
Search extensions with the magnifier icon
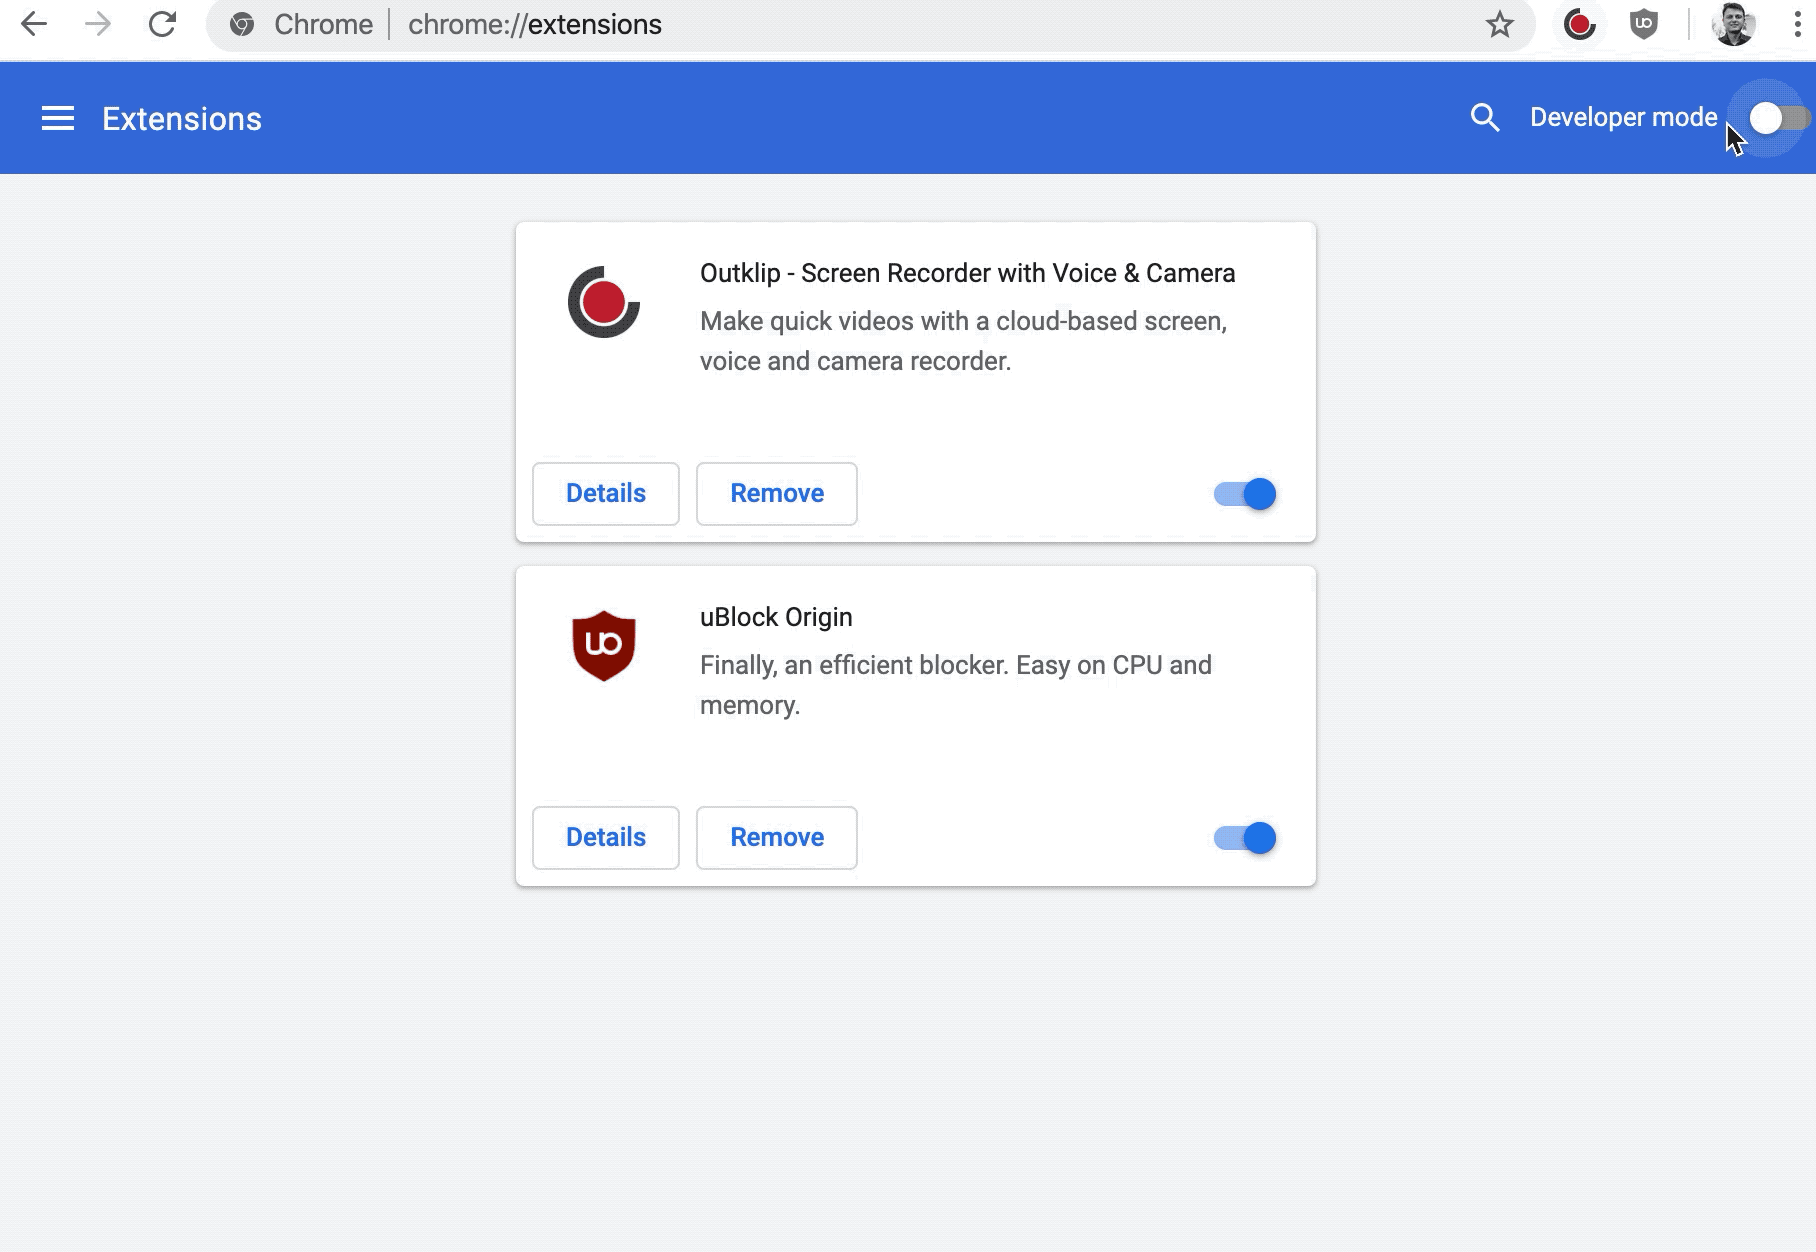pyautogui.click(x=1485, y=118)
